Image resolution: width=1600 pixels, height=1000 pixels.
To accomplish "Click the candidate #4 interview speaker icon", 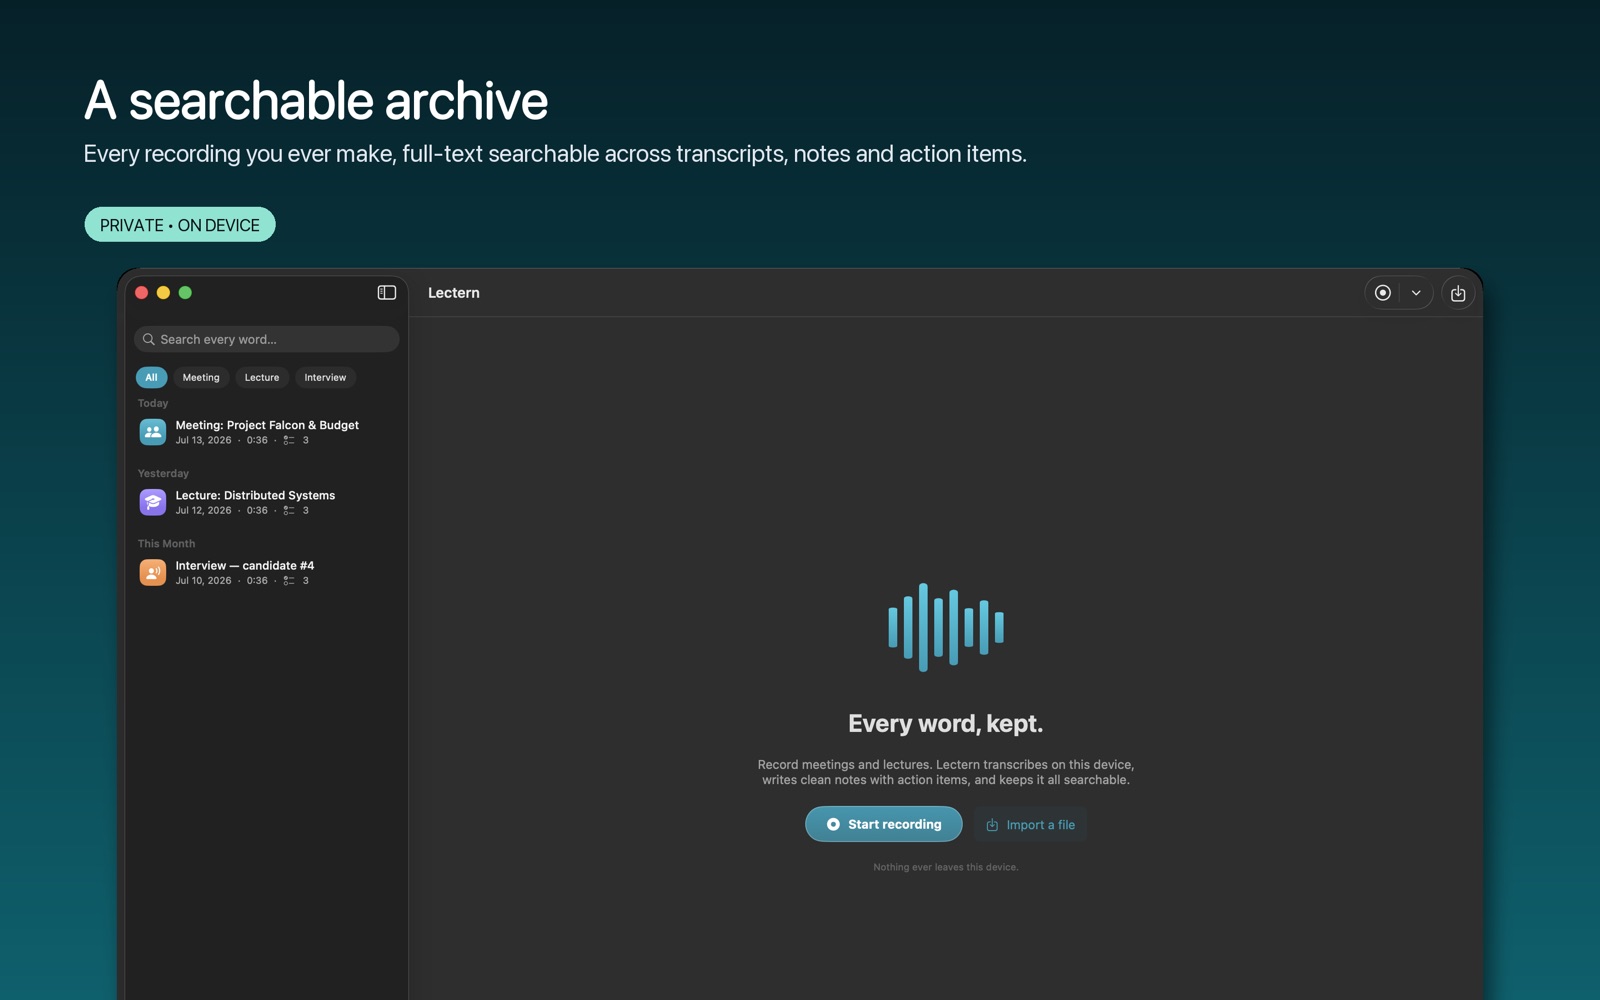I will (x=153, y=572).
